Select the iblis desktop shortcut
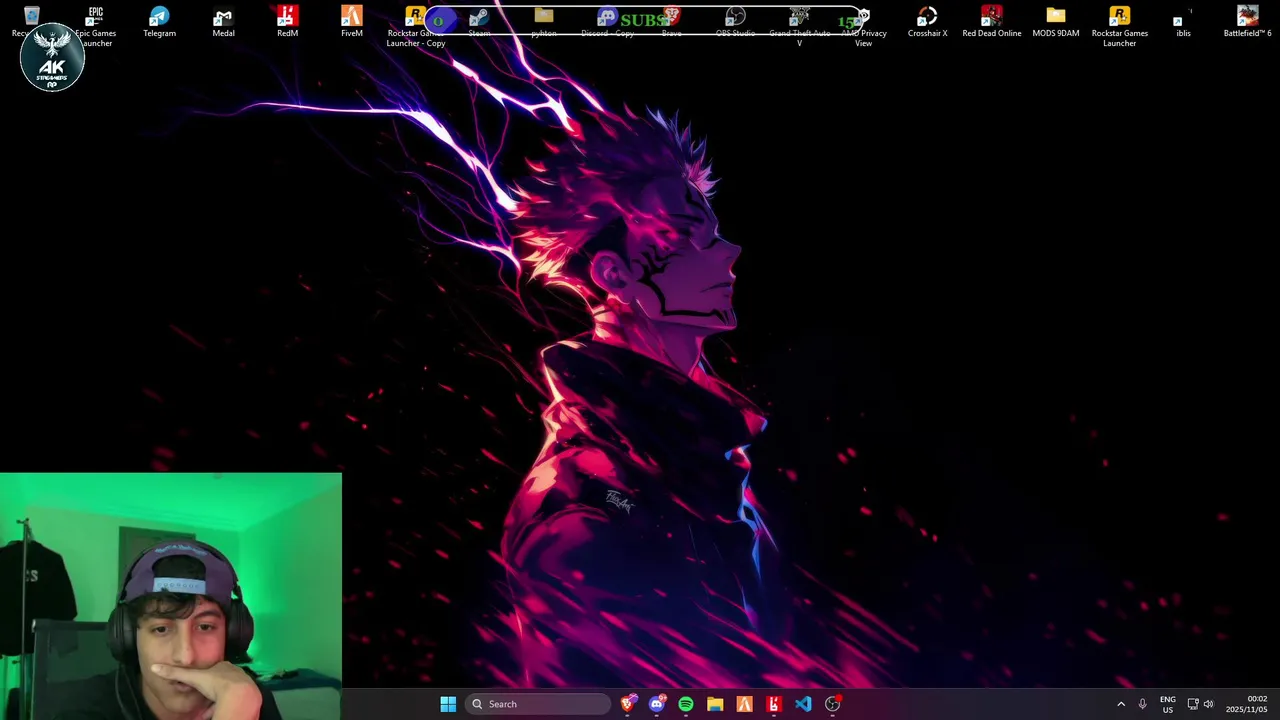1280x720 pixels. click(1183, 22)
